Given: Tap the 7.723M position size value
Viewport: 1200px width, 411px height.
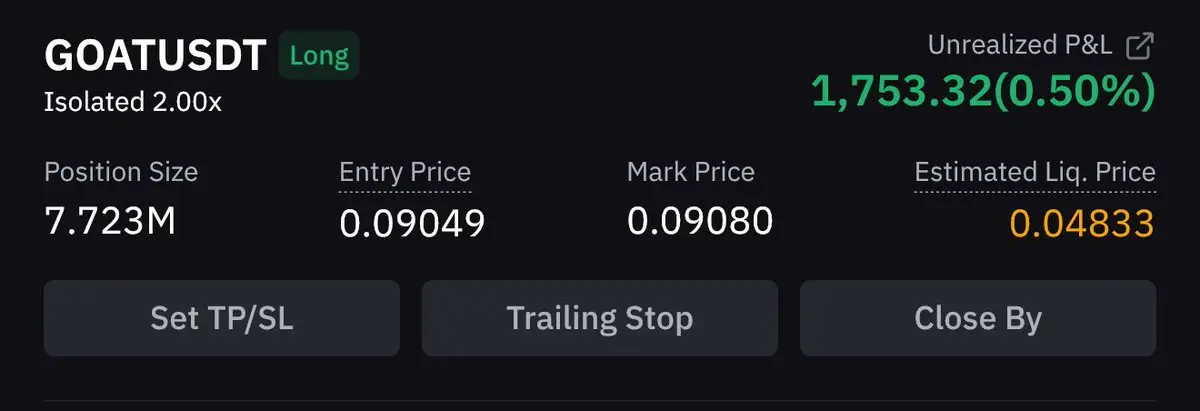Looking at the screenshot, I should coord(110,221).
